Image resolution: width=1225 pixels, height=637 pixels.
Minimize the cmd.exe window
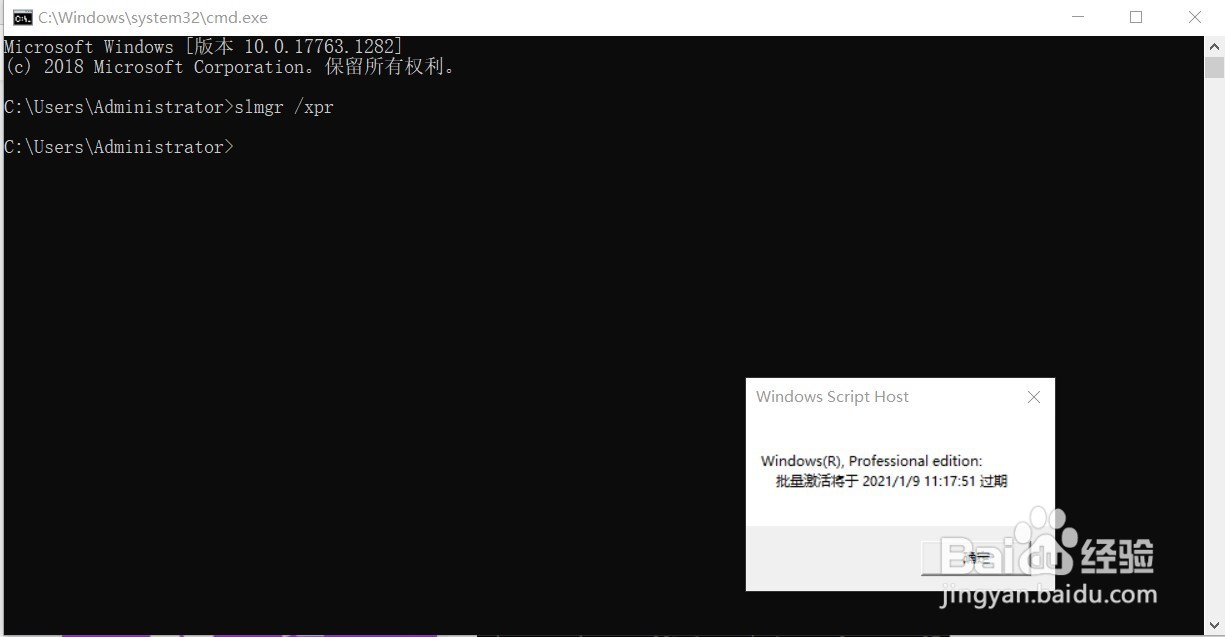click(x=1078, y=17)
